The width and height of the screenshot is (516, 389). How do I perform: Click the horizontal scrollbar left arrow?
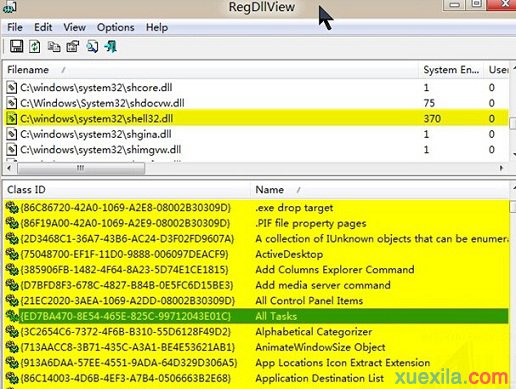(x=9, y=168)
